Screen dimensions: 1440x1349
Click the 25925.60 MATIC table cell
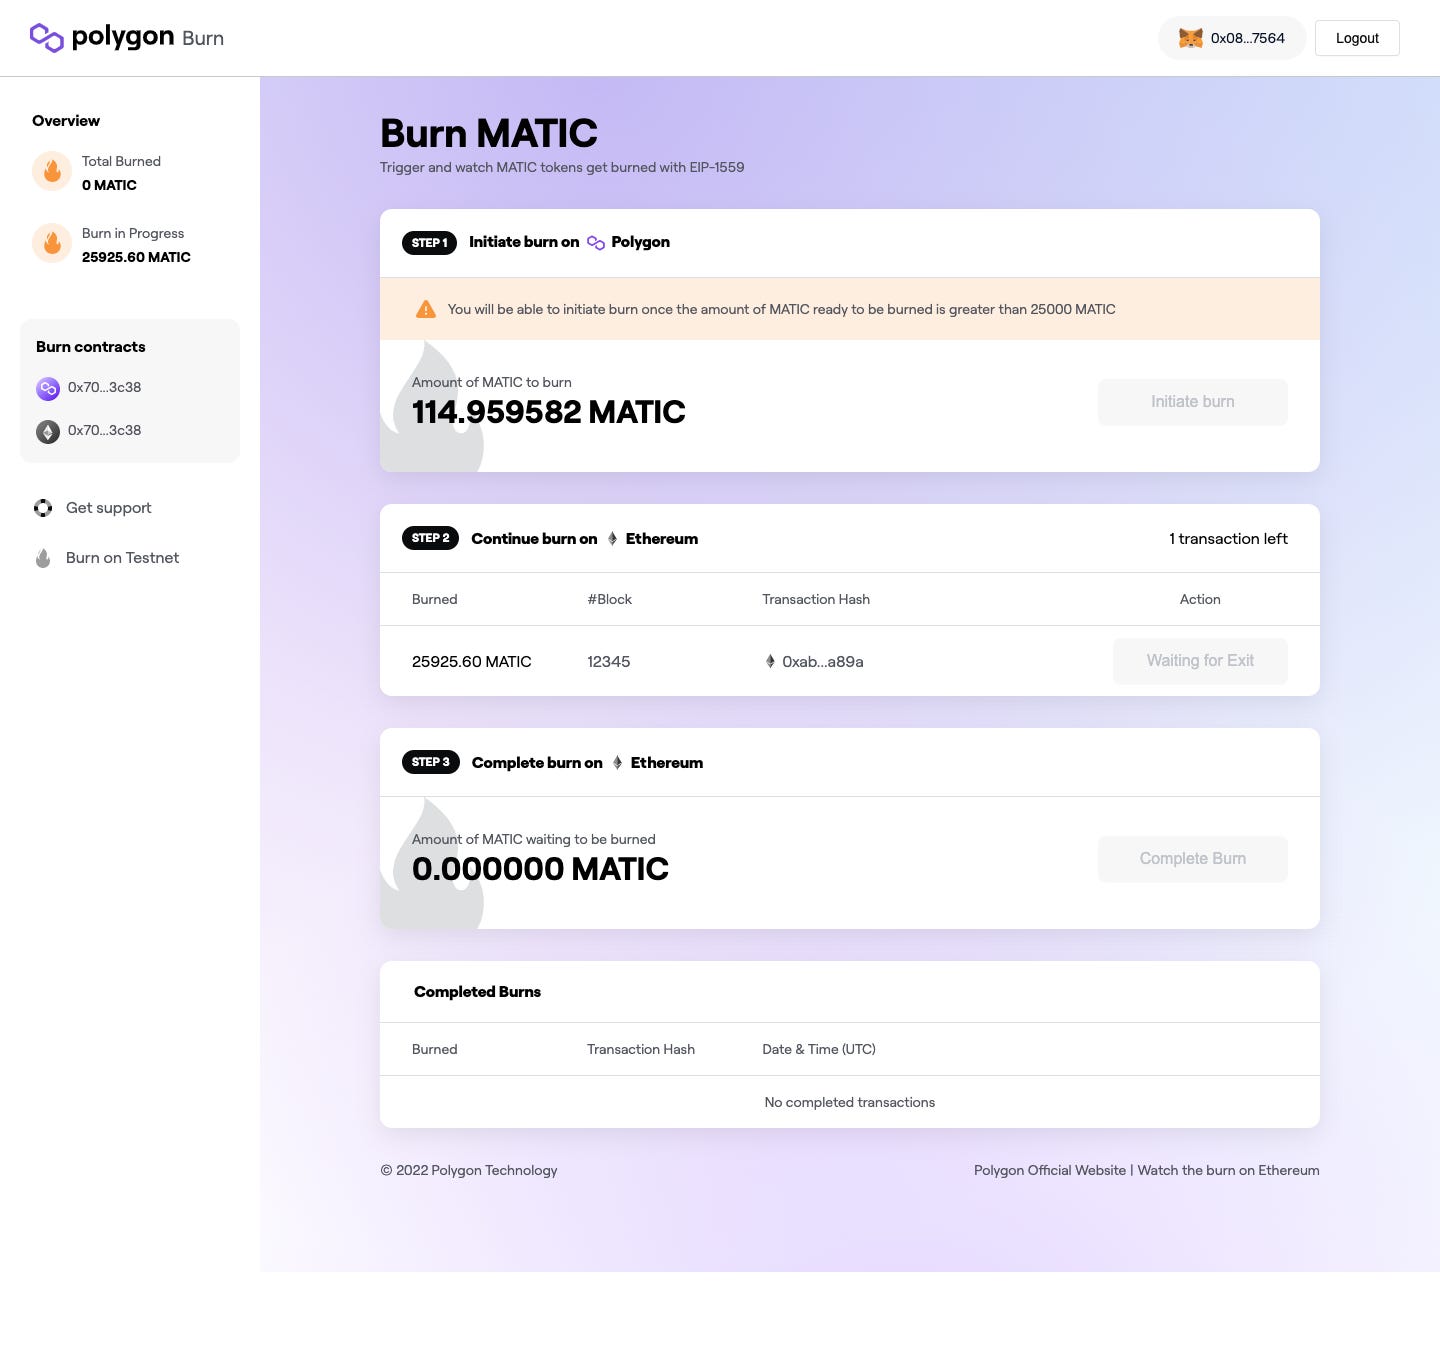[472, 661]
